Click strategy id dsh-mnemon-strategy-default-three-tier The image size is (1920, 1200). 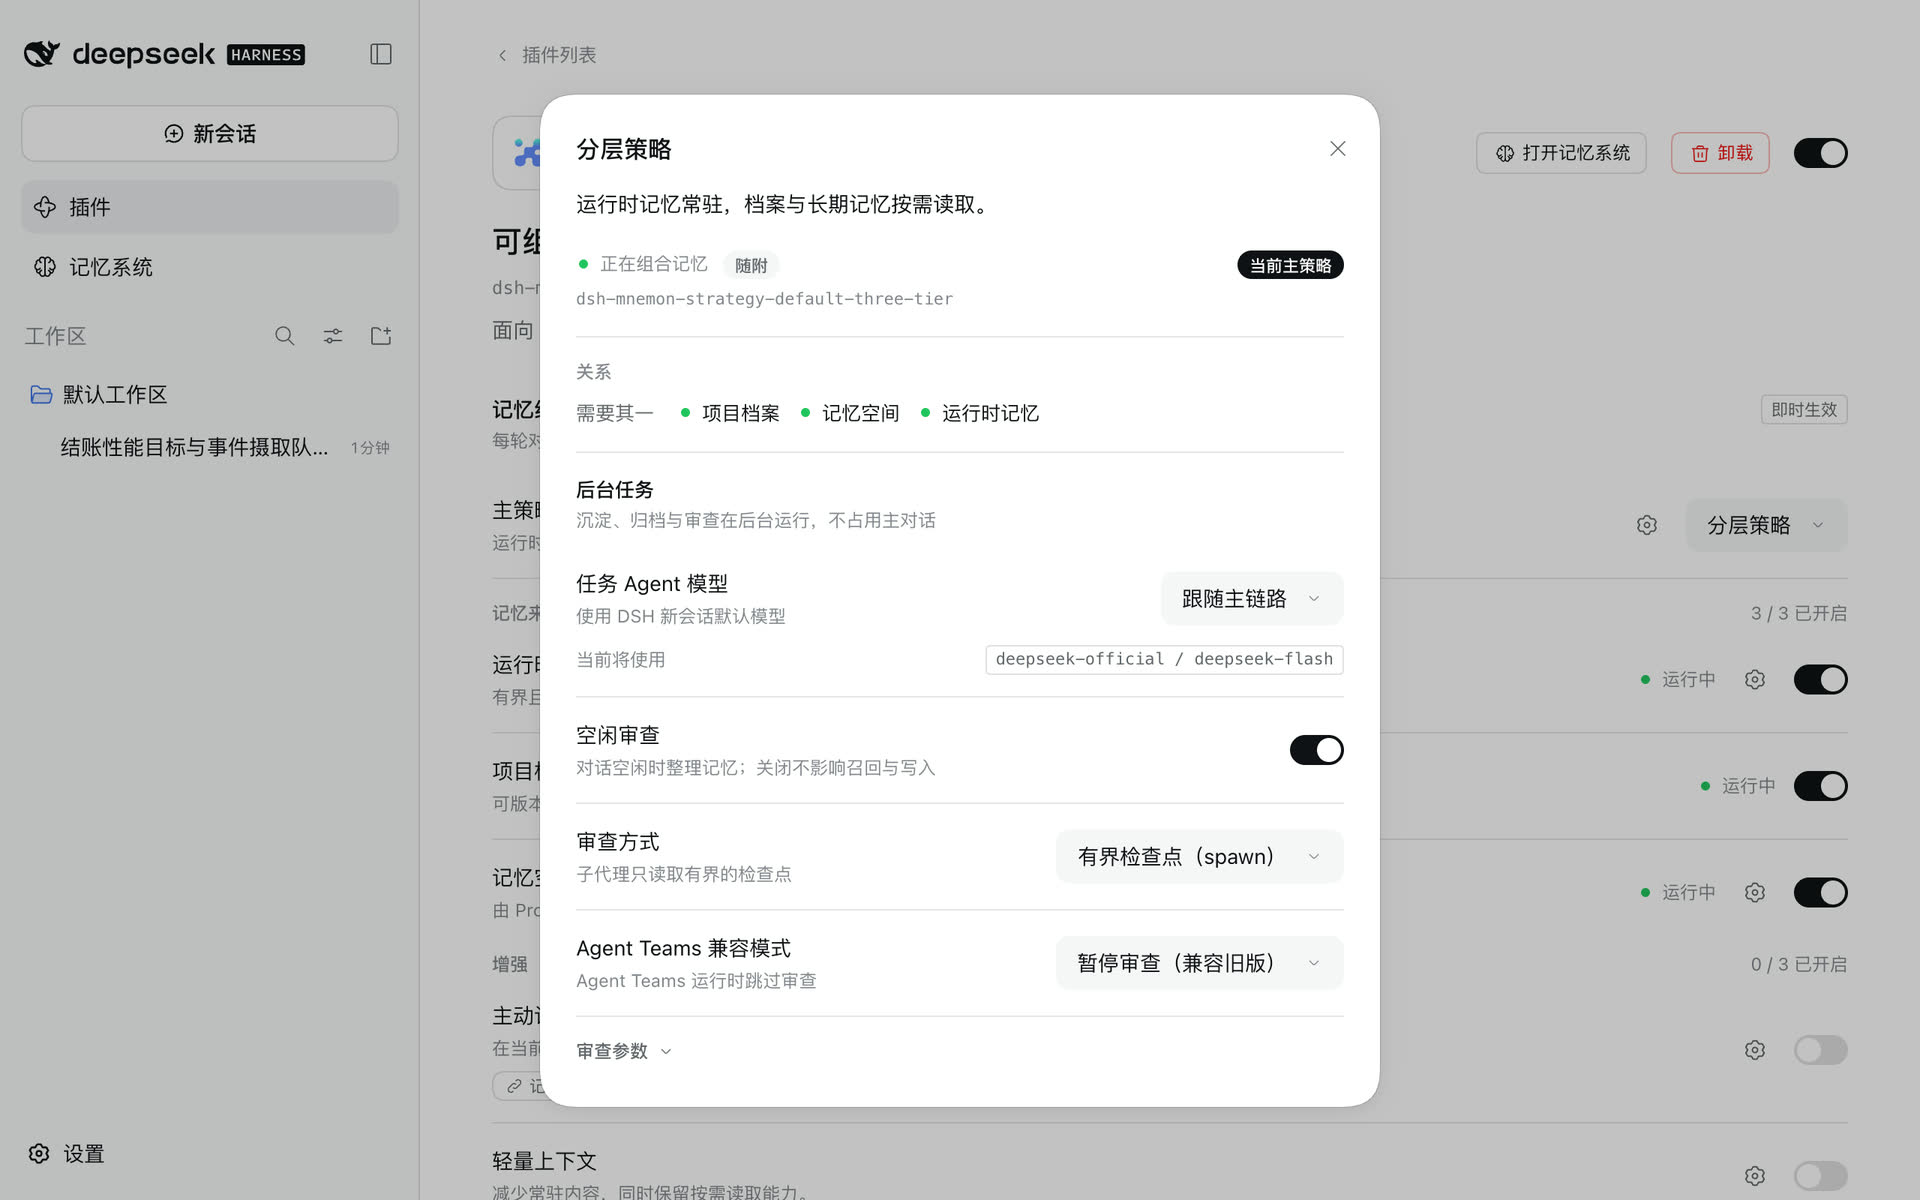coord(764,299)
